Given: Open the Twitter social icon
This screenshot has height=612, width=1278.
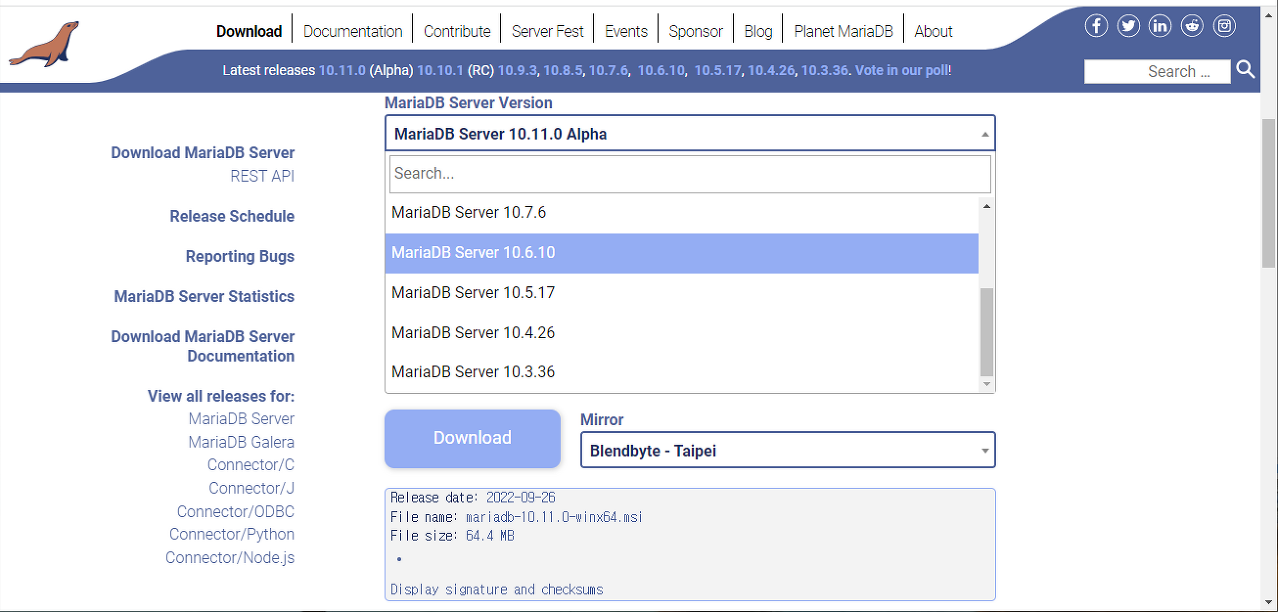Looking at the screenshot, I should [1129, 26].
